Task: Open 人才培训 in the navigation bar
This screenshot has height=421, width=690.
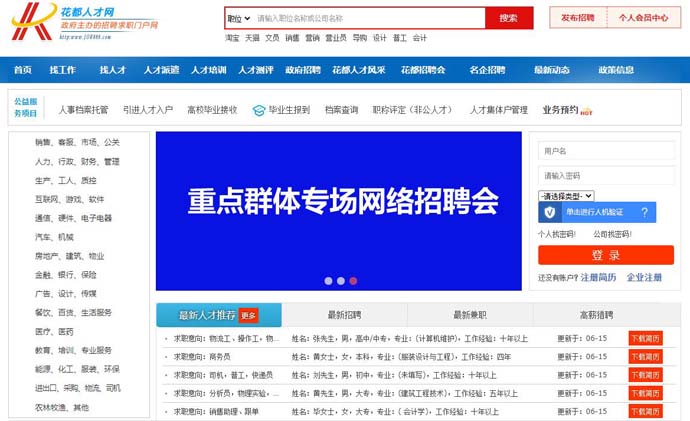Action: tap(209, 70)
